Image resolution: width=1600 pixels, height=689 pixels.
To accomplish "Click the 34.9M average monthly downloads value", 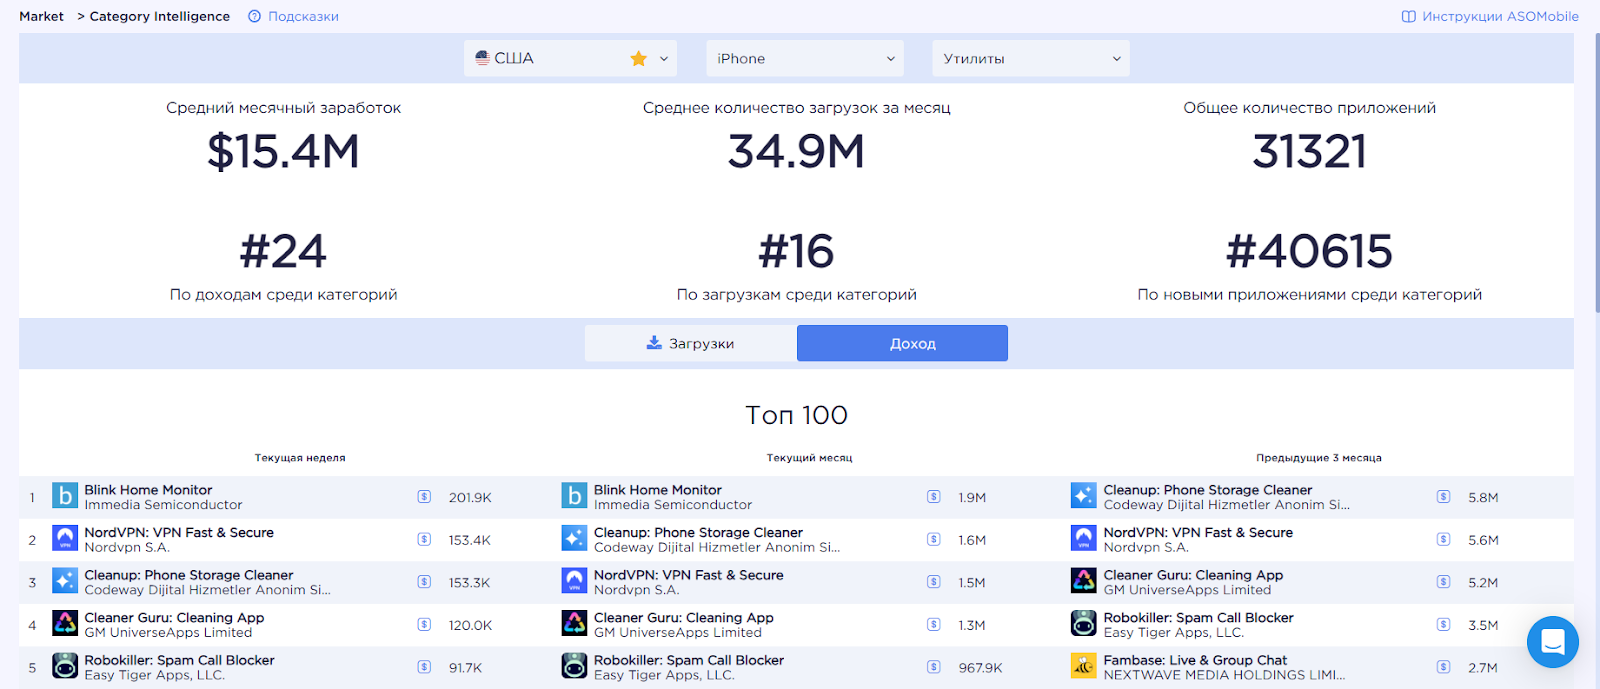I will click(x=796, y=152).
